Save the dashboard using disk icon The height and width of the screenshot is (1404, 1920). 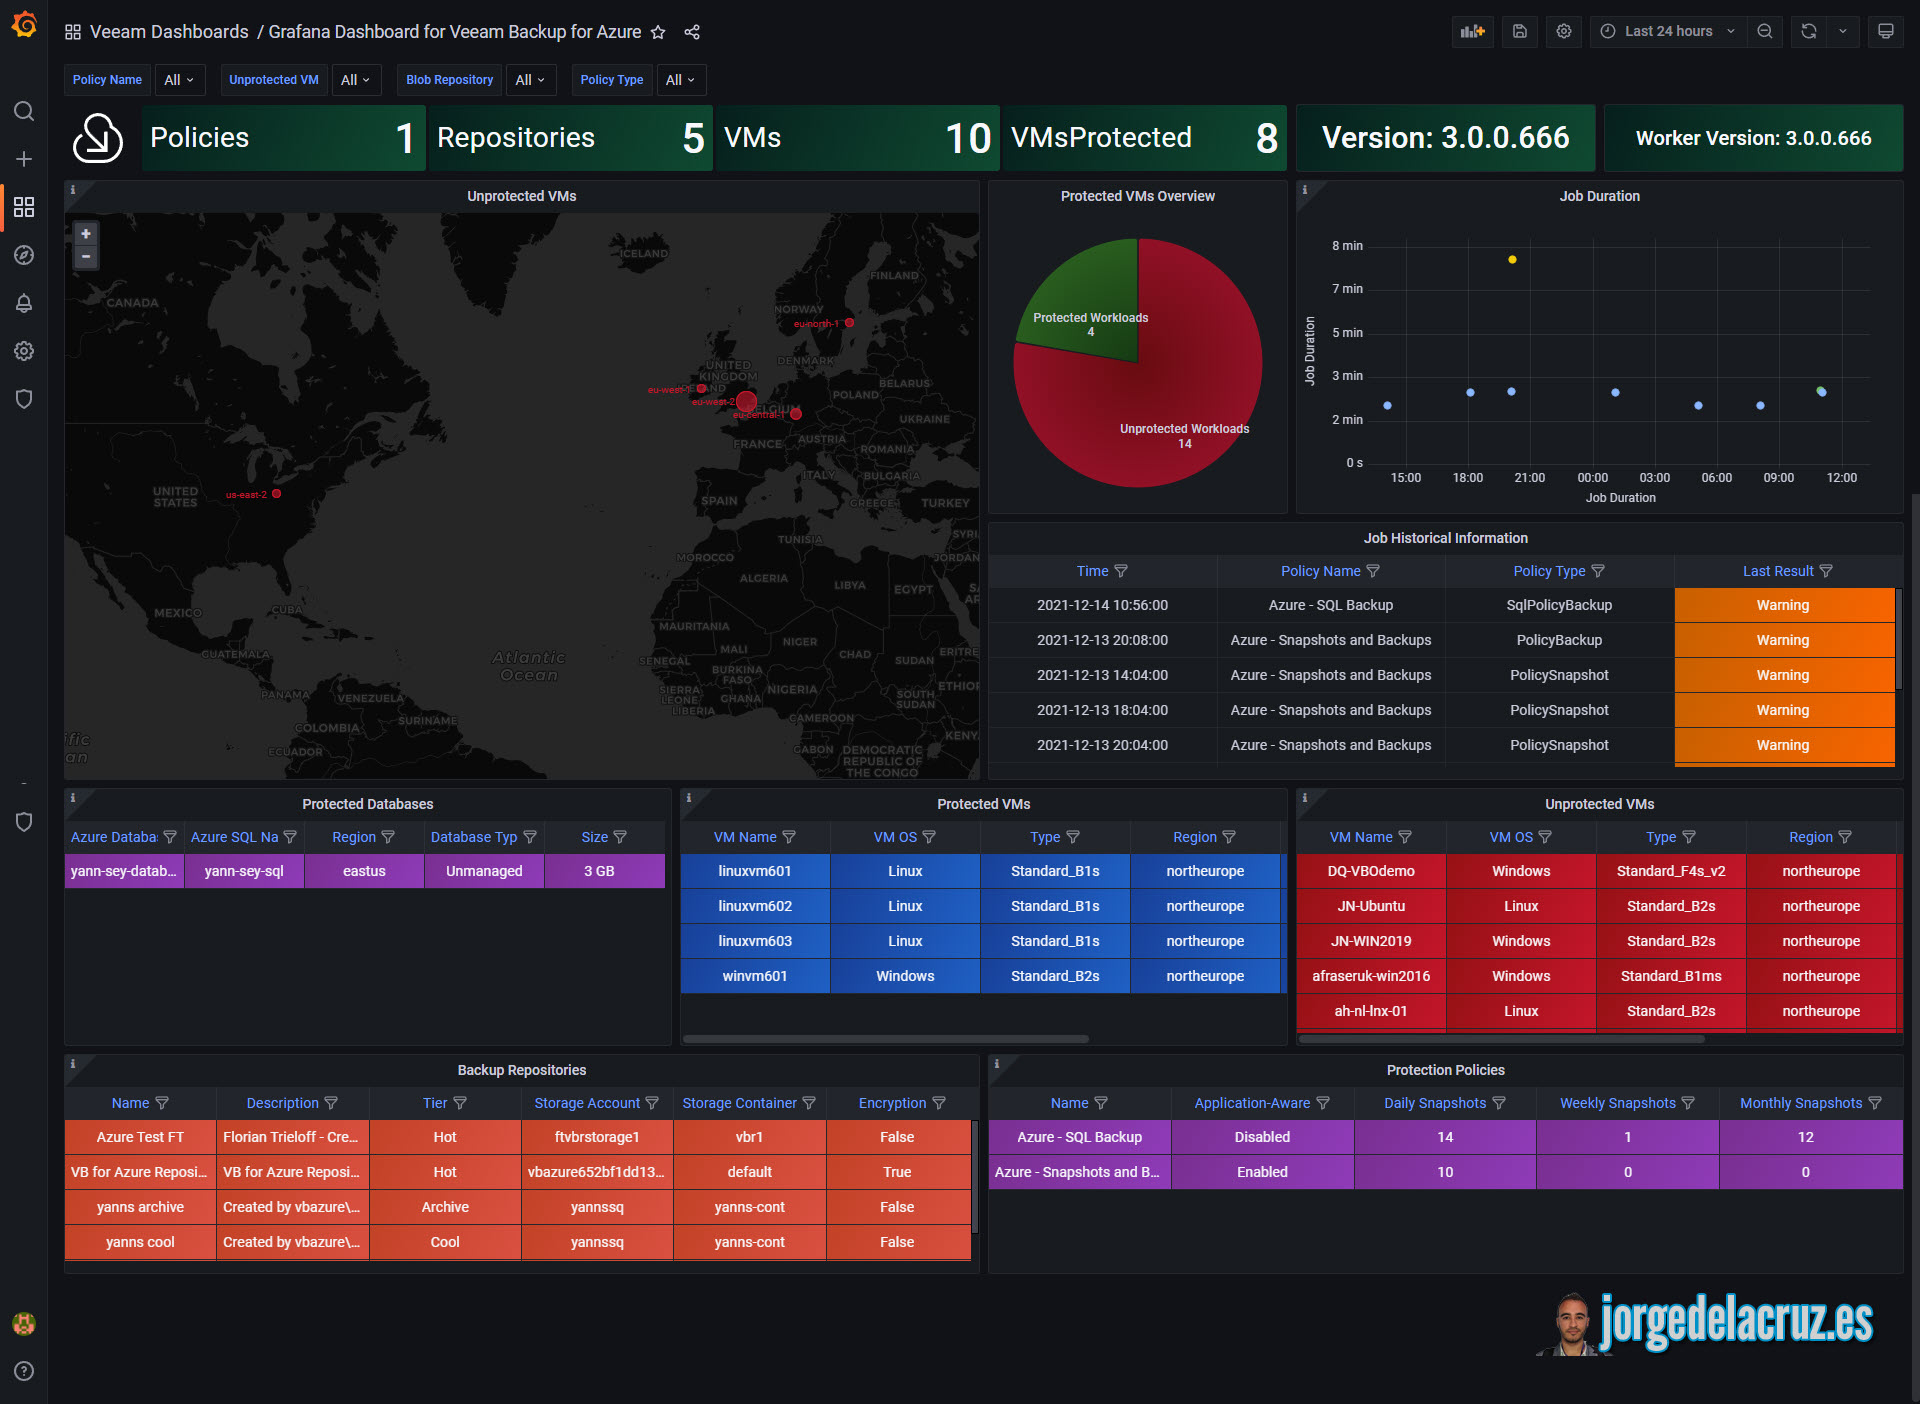coord(1519,31)
